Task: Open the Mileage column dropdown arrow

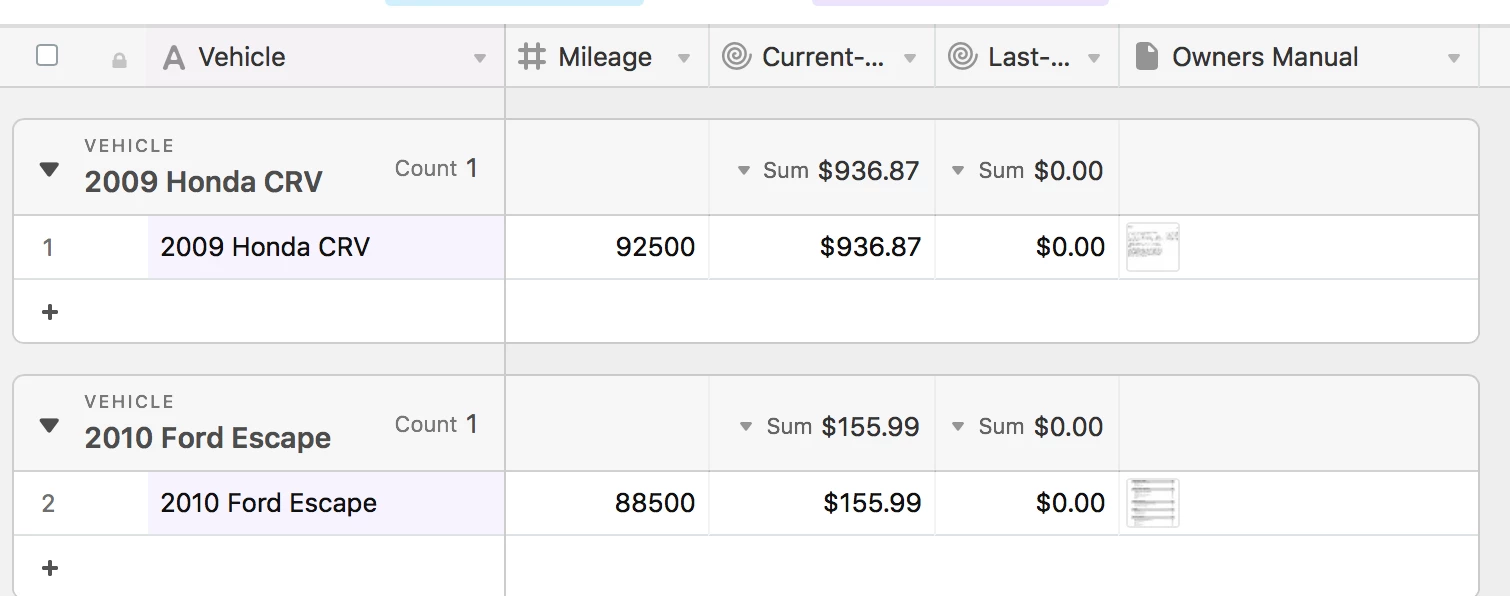Action: 684,59
